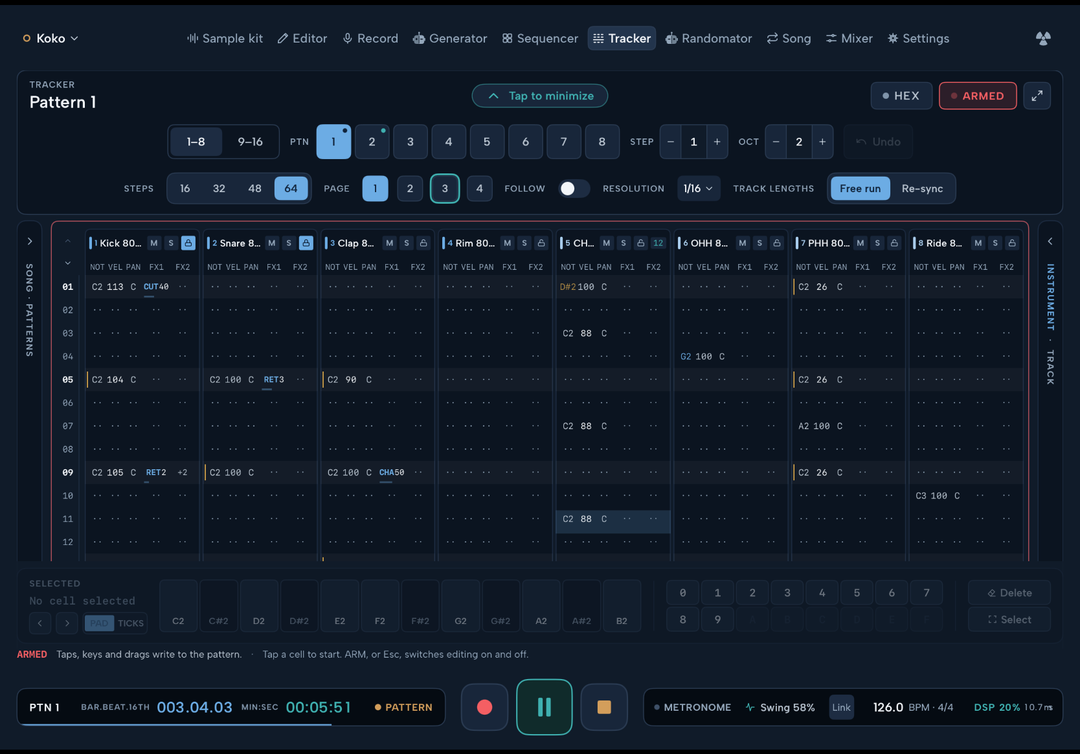Solo the Clap 8 track
The width and height of the screenshot is (1080, 754).
pyautogui.click(x=406, y=243)
